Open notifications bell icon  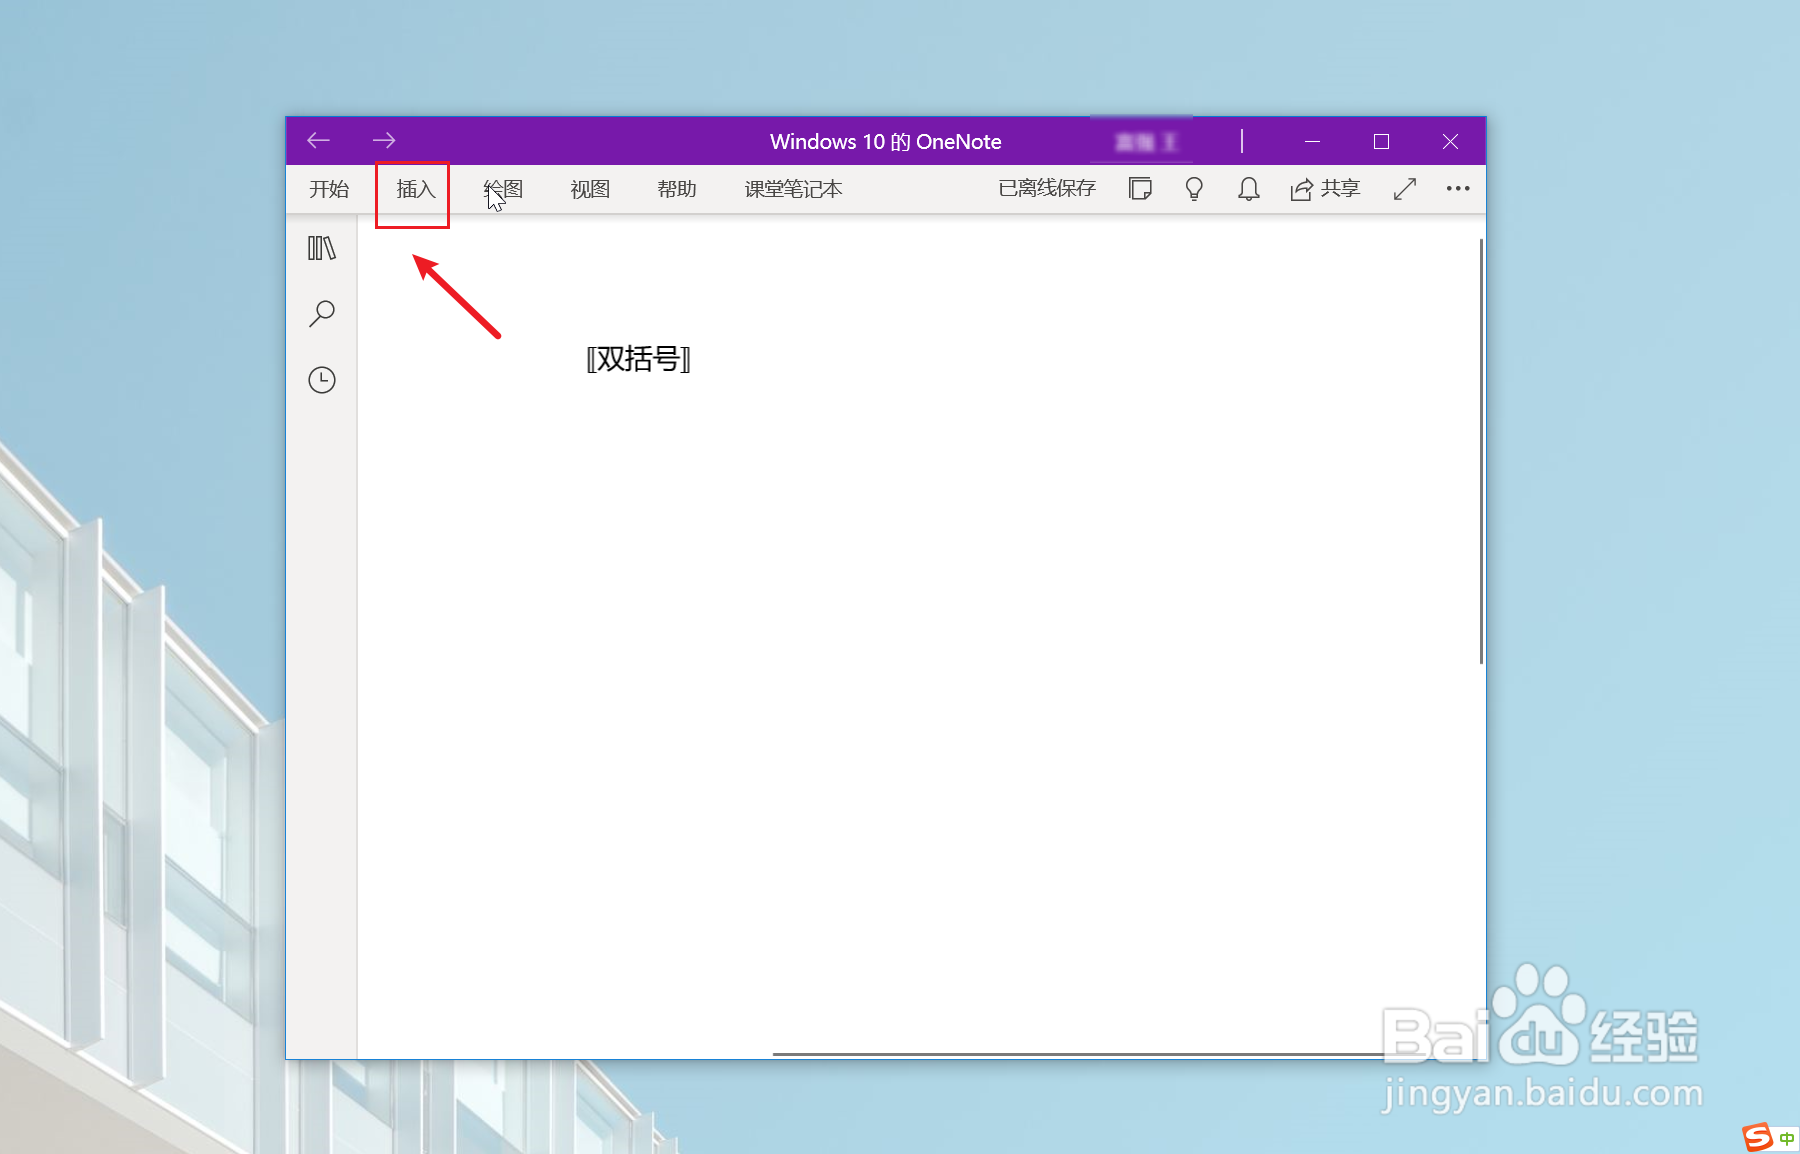coord(1248,189)
